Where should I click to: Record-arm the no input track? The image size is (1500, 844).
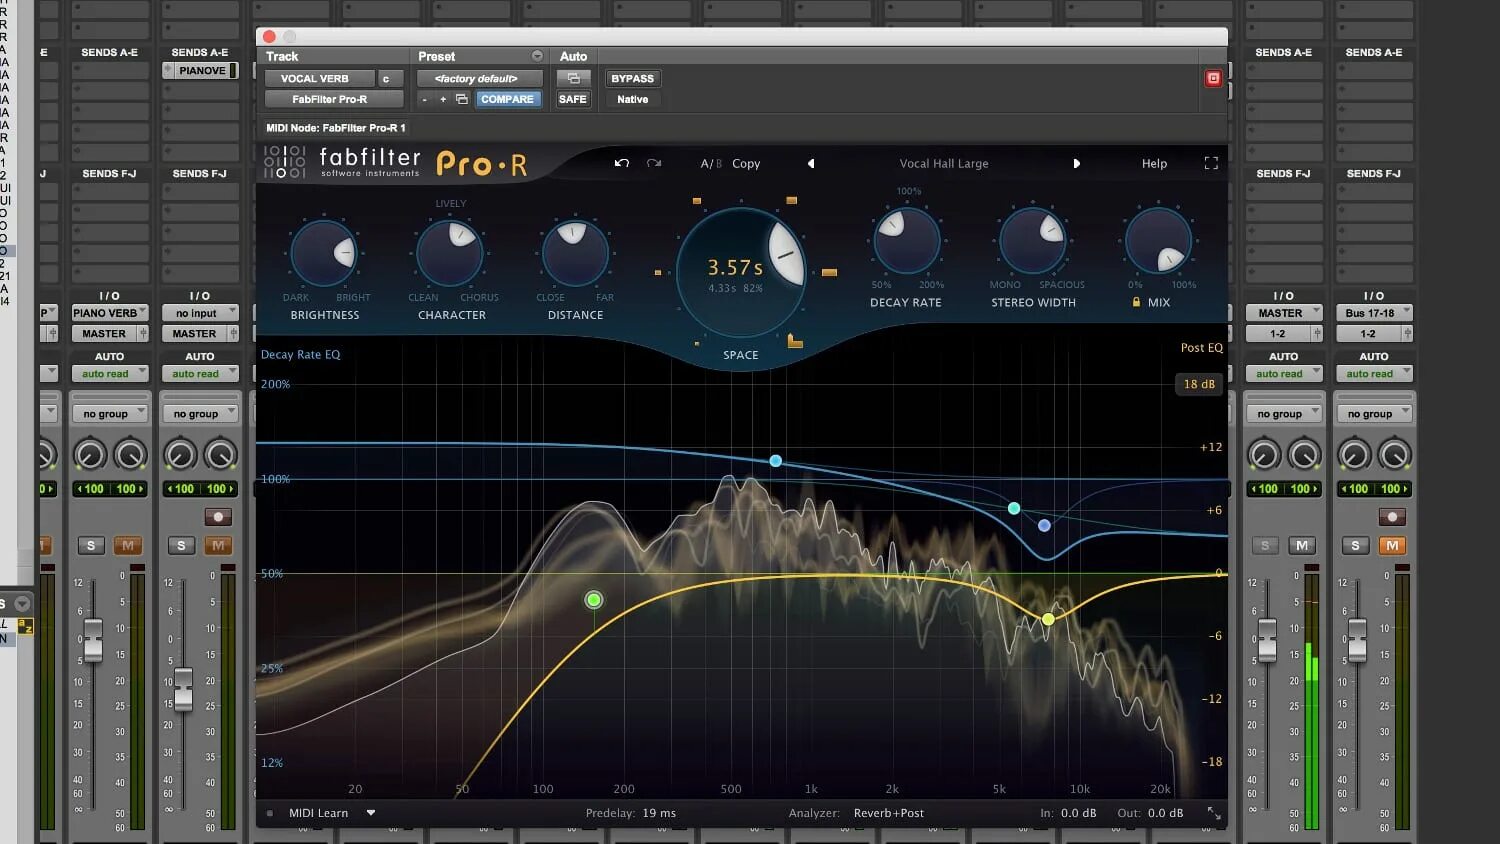click(218, 516)
